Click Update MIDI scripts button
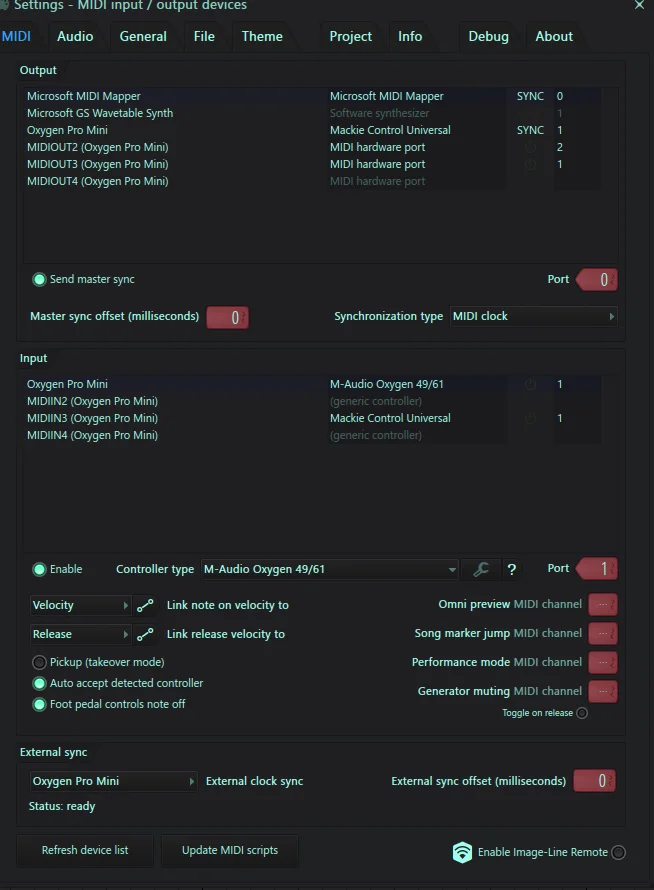Image resolution: width=654 pixels, height=890 pixels. pos(230,850)
